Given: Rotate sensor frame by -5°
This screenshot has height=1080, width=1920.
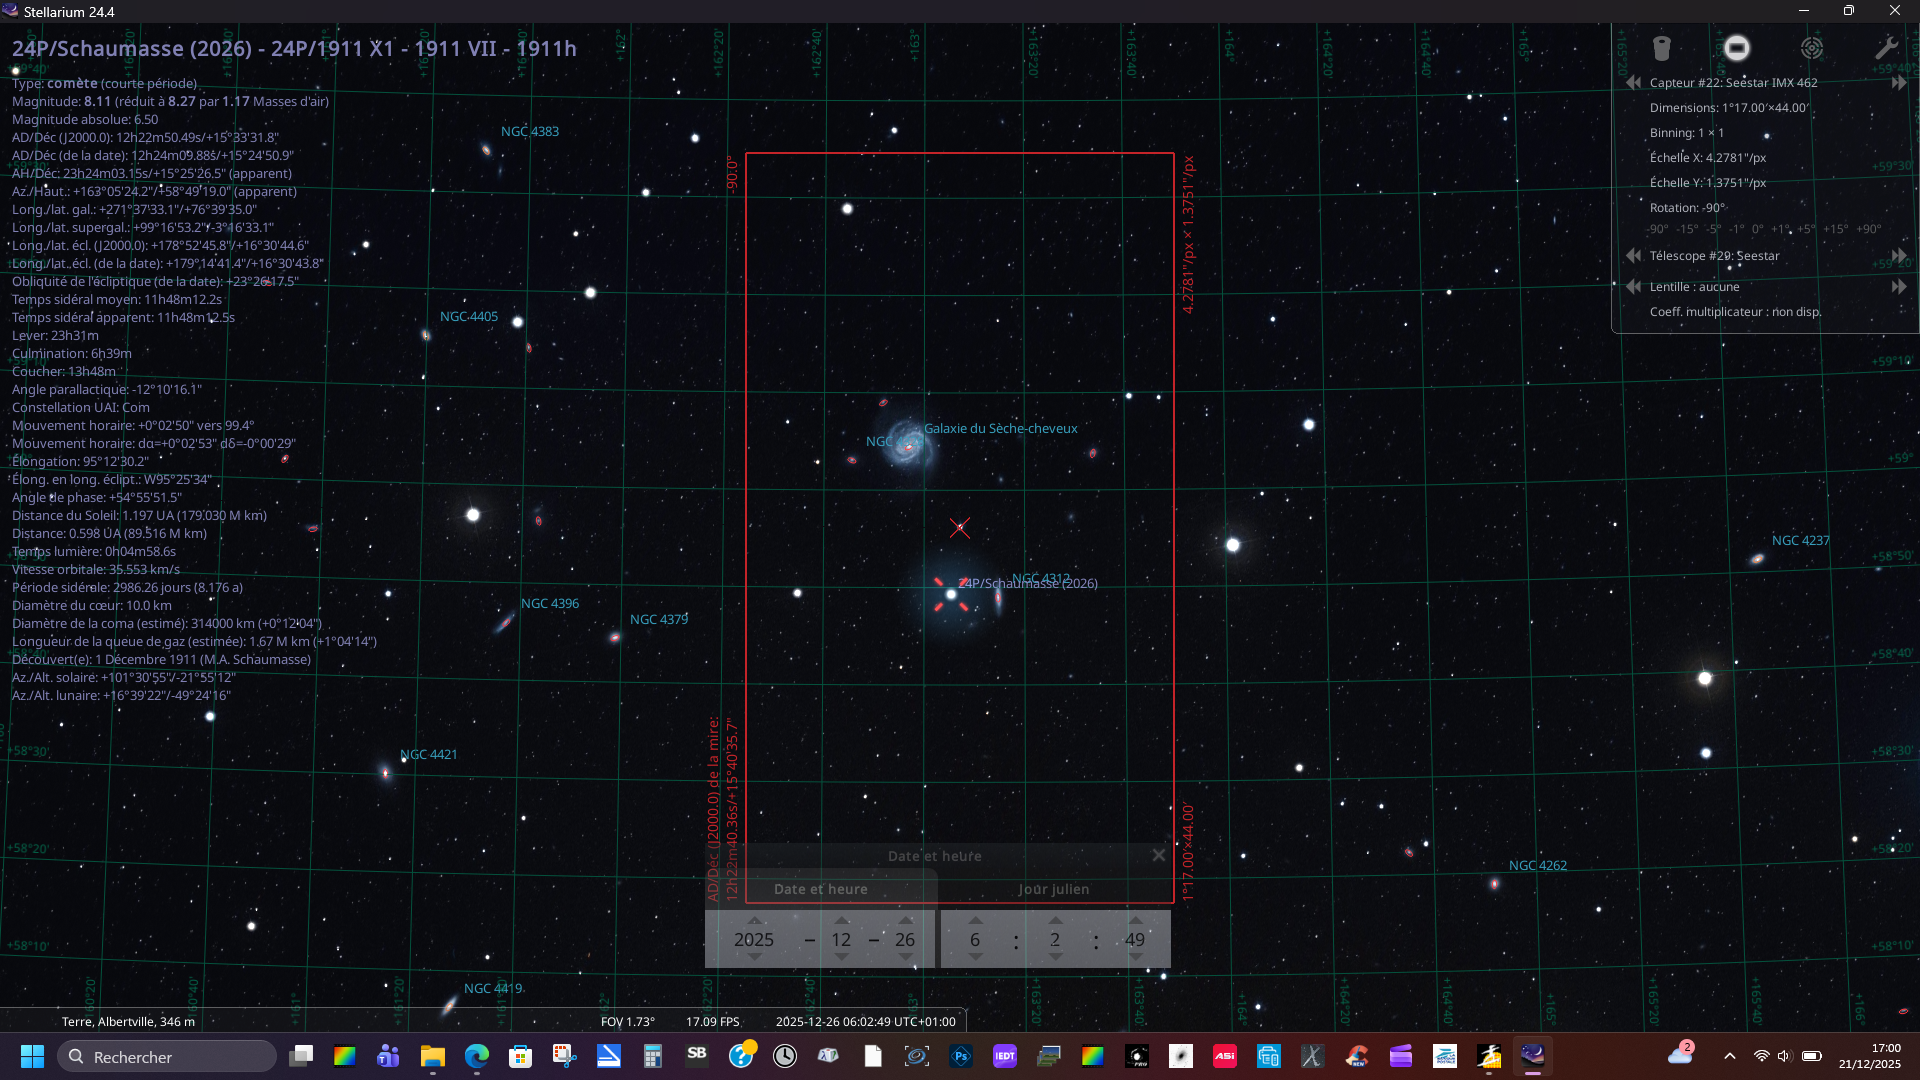Looking at the screenshot, I should tap(1714, 229).
